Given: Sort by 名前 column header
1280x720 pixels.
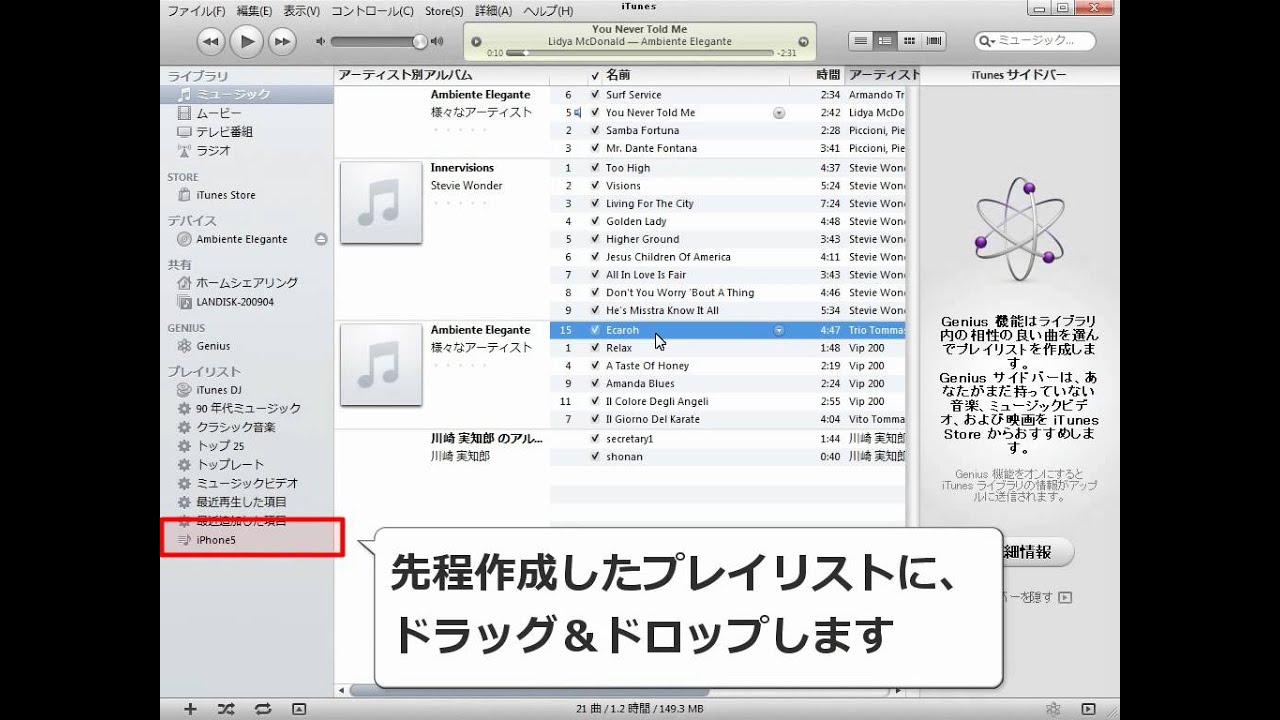Looking at the screenshot, I should (x=696, y=75).
